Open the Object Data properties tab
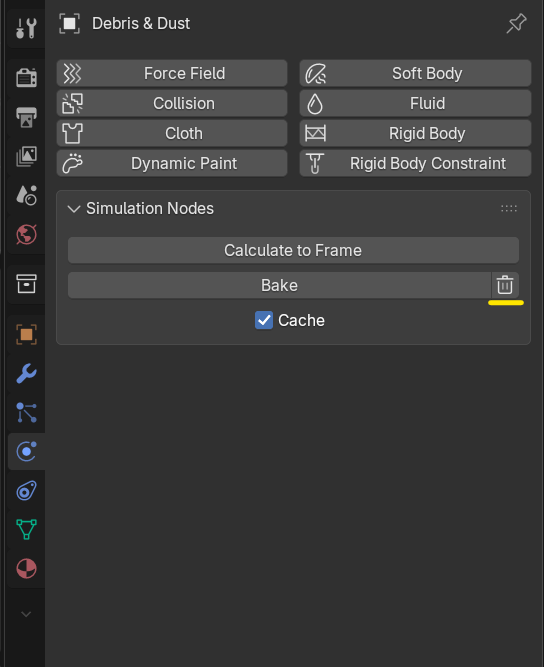Image resolution: width=544 pixels, height=667 pixels. coord(26,530)
